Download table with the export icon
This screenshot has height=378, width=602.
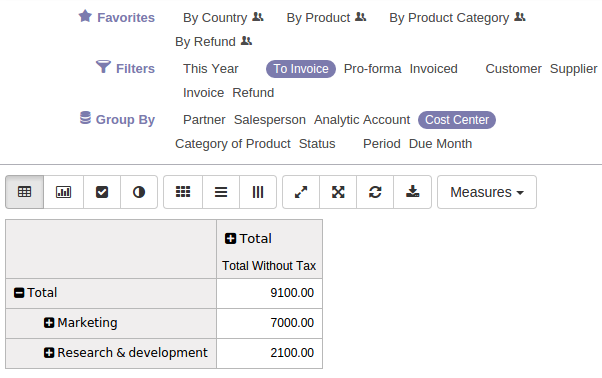[413, 192]
